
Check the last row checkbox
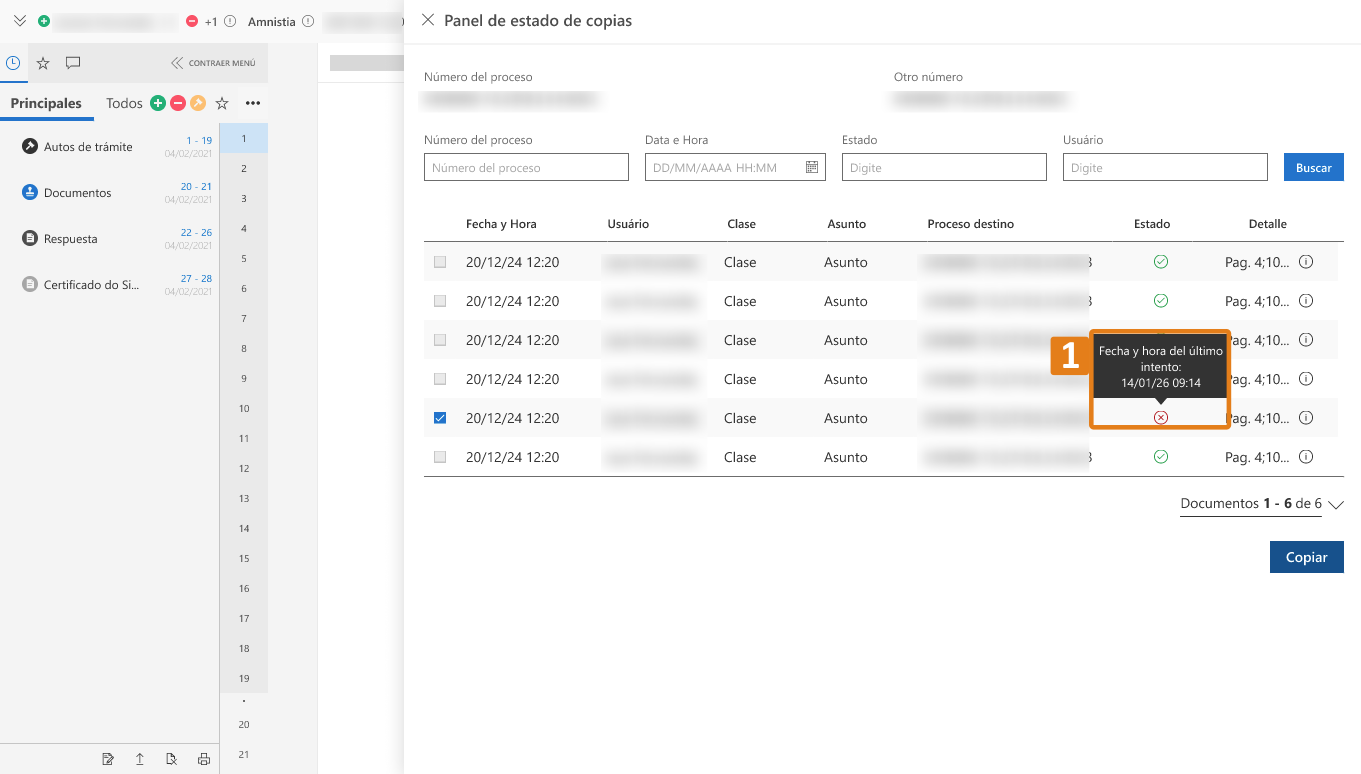coord(439,456)
